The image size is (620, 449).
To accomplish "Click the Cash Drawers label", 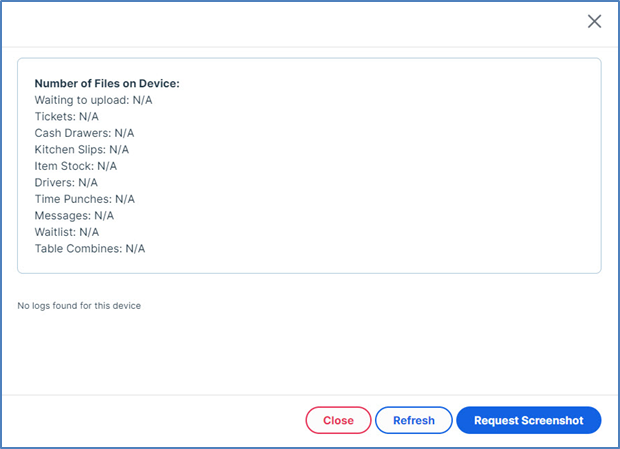I will 72,133.
